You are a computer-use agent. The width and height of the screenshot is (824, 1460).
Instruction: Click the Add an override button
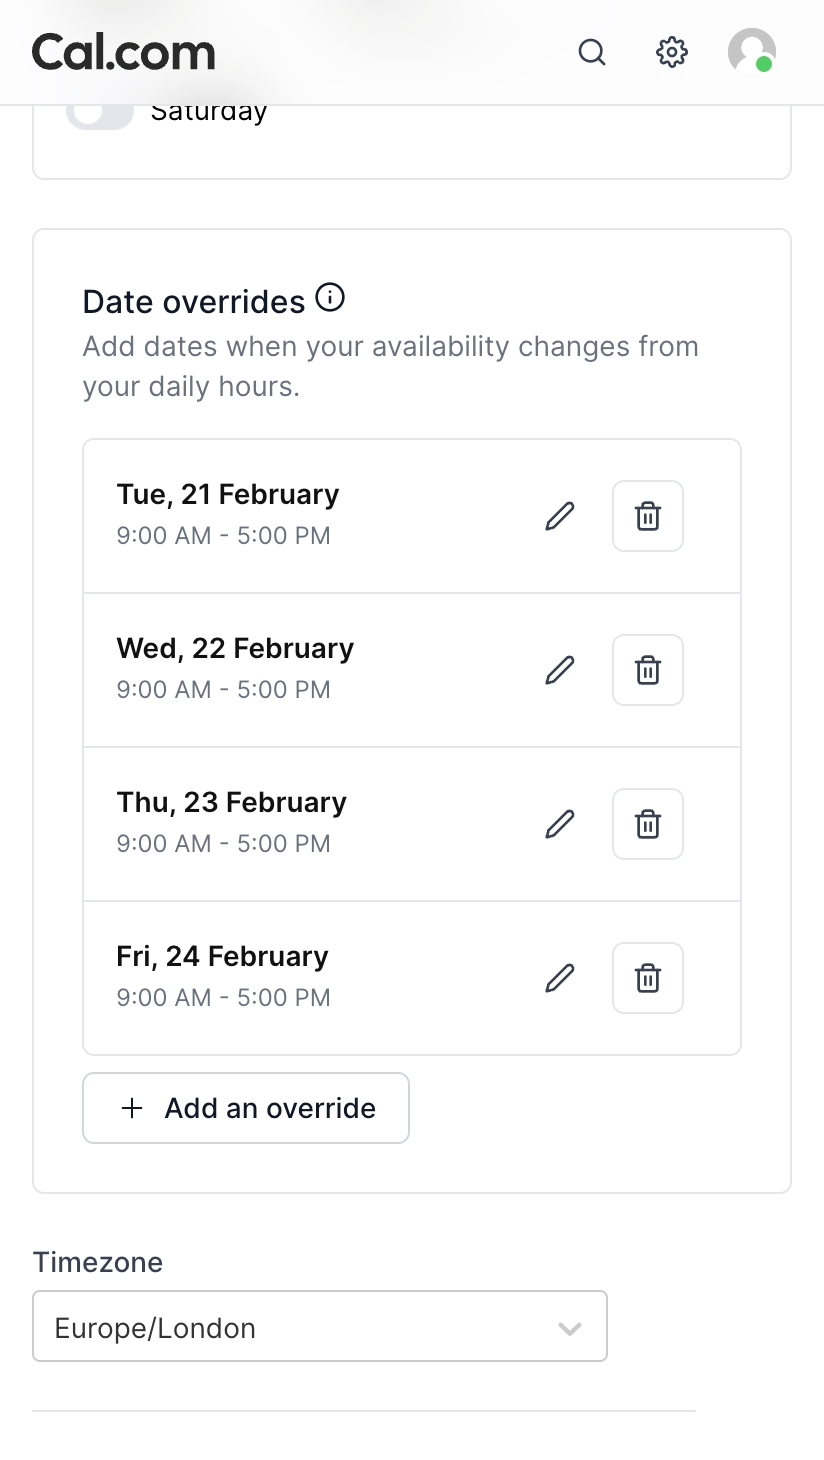click(246, 1108)
